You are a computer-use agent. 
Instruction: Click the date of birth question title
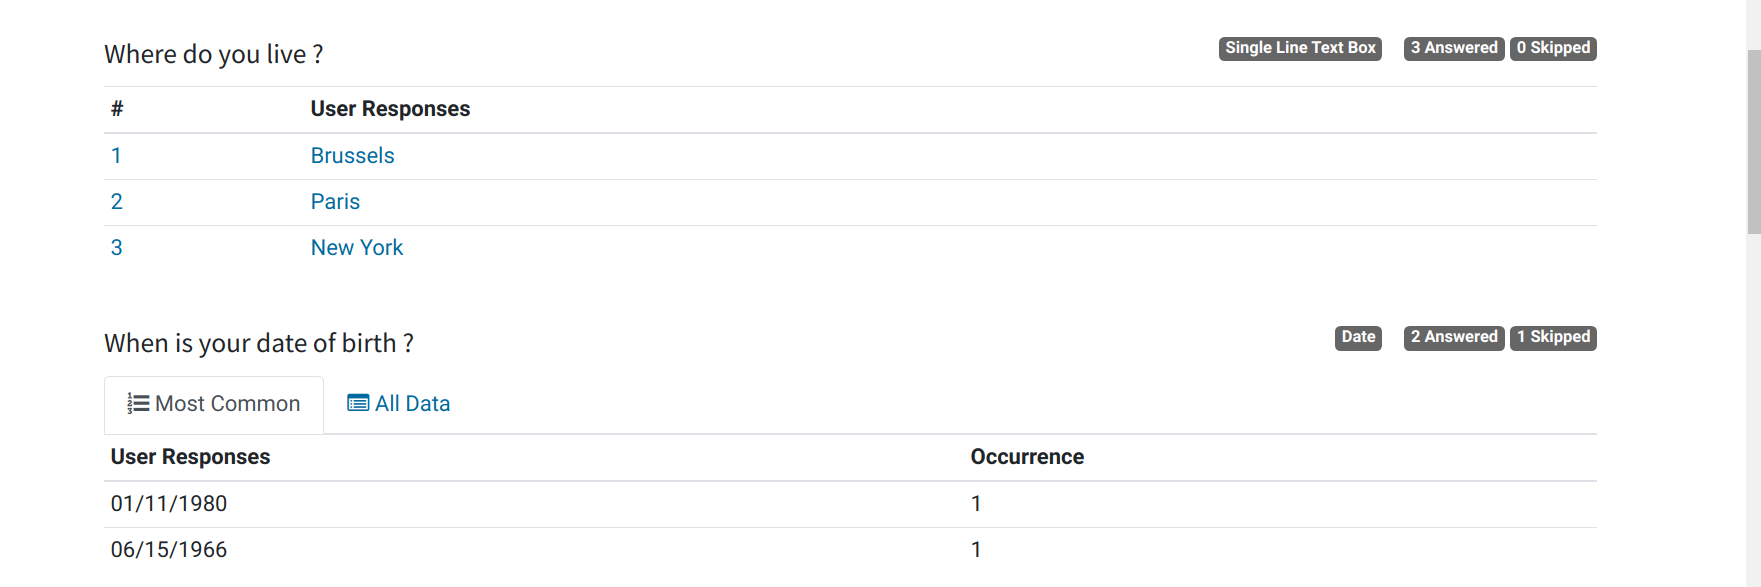[x=259, y=342]
